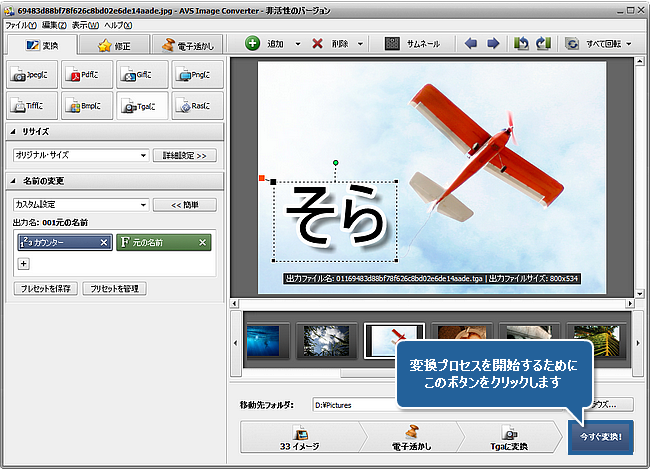Select the Gif conversion format
650x469 pixels.
(141, 74)
